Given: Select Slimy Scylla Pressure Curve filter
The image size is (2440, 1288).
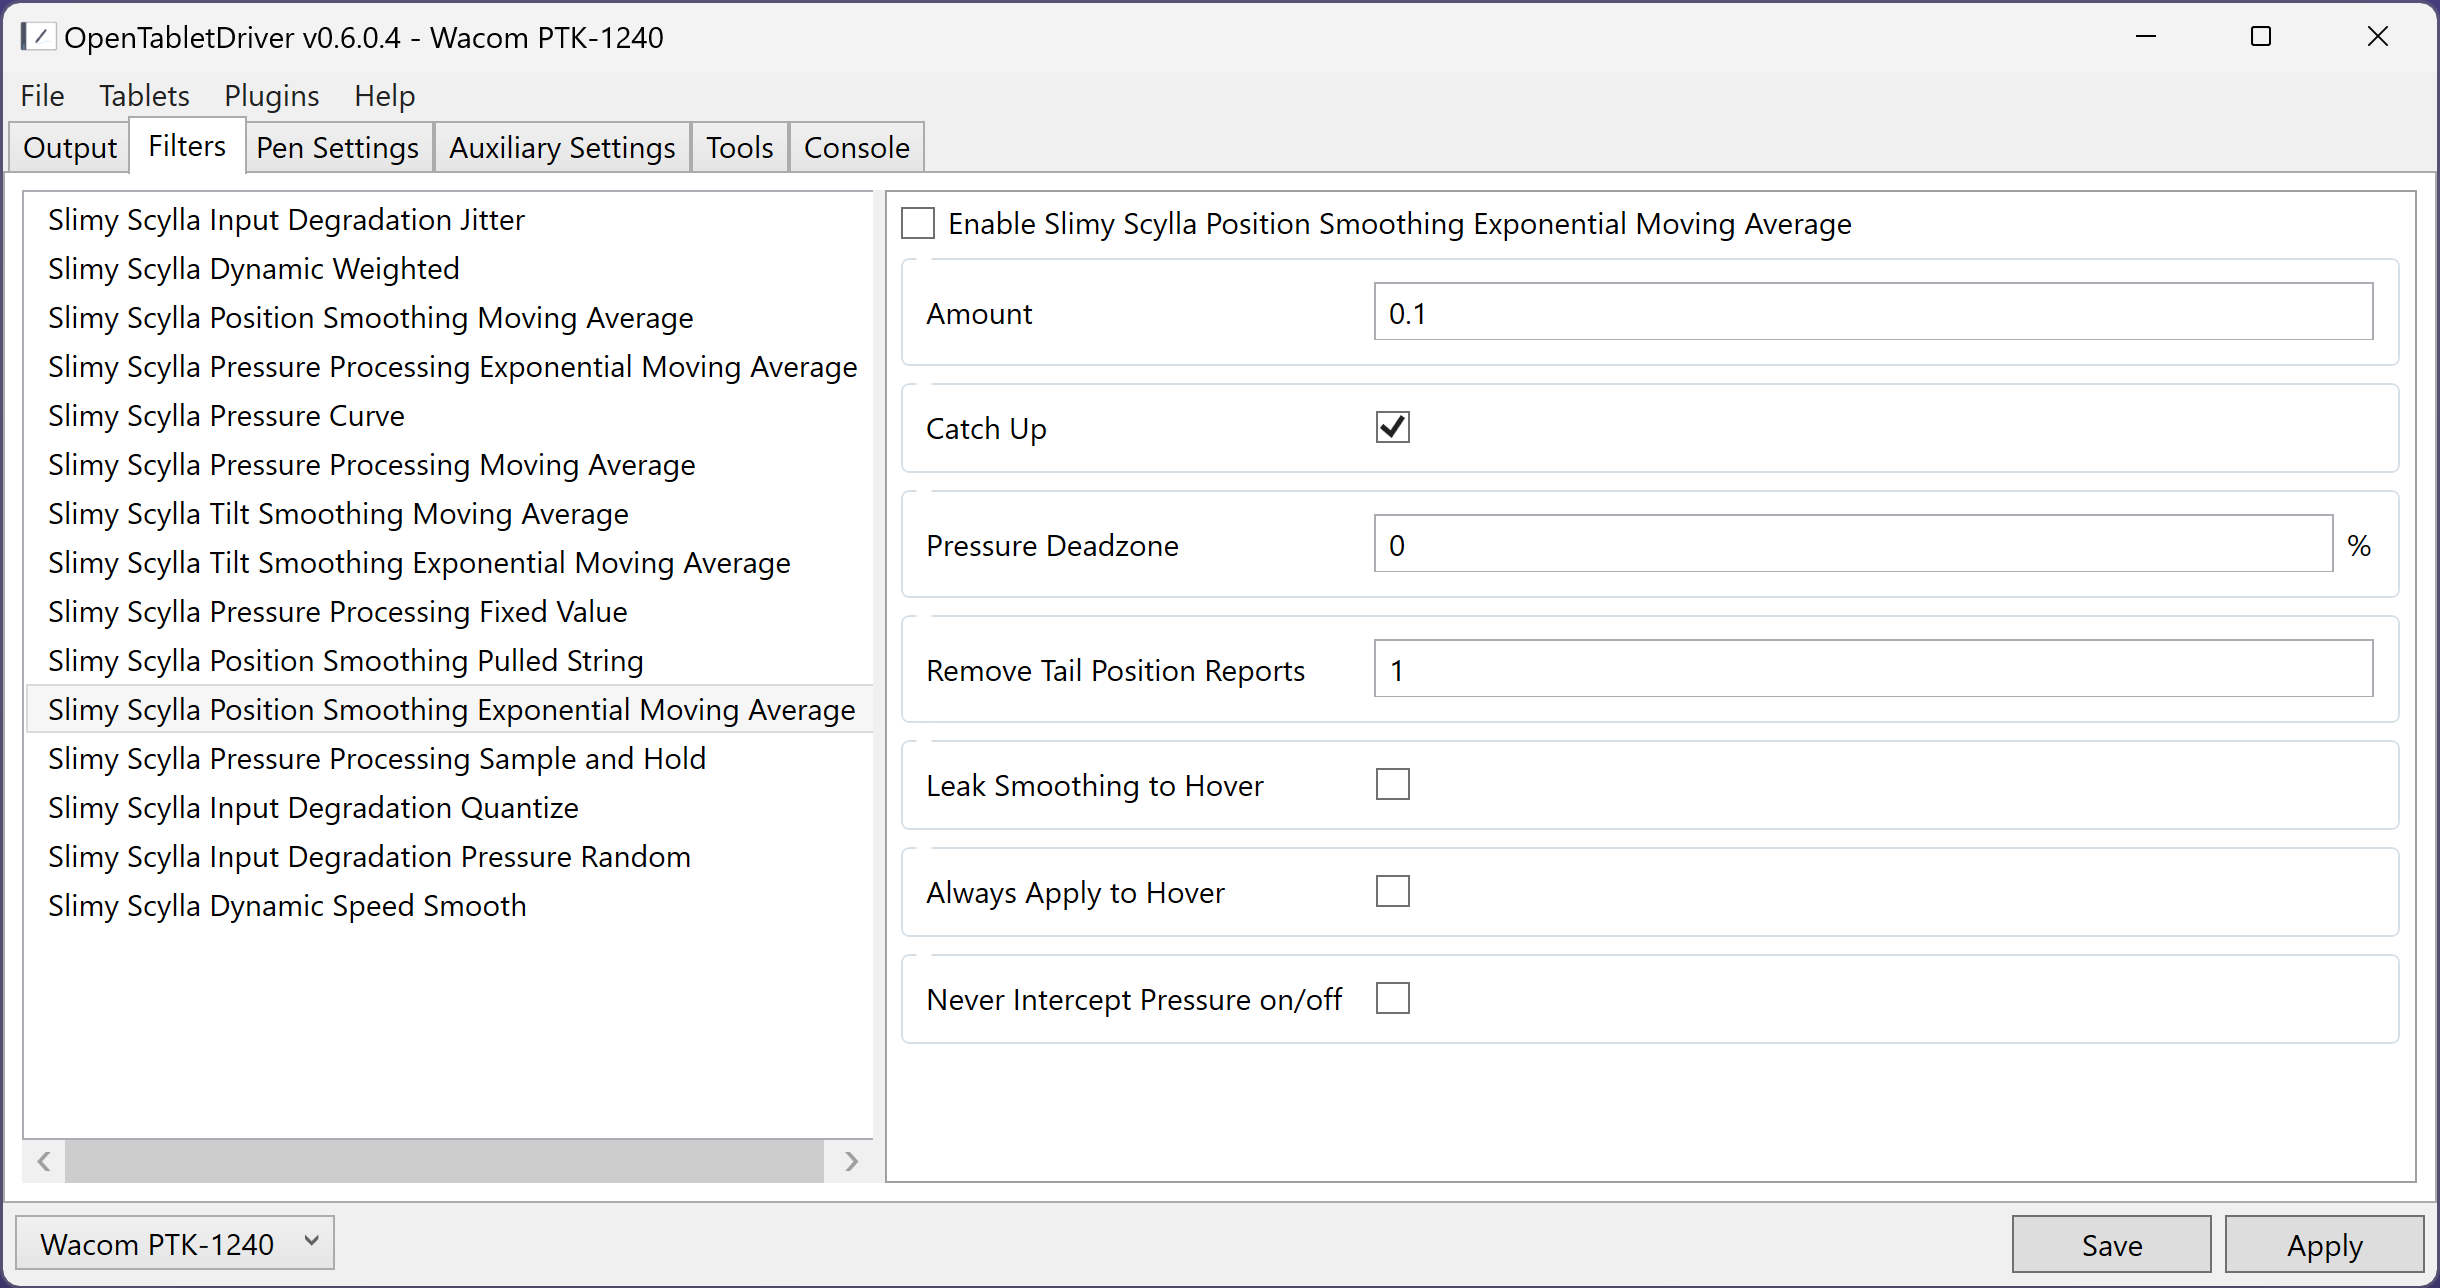Looking at the screenshot, I should [x=226, y=416].
